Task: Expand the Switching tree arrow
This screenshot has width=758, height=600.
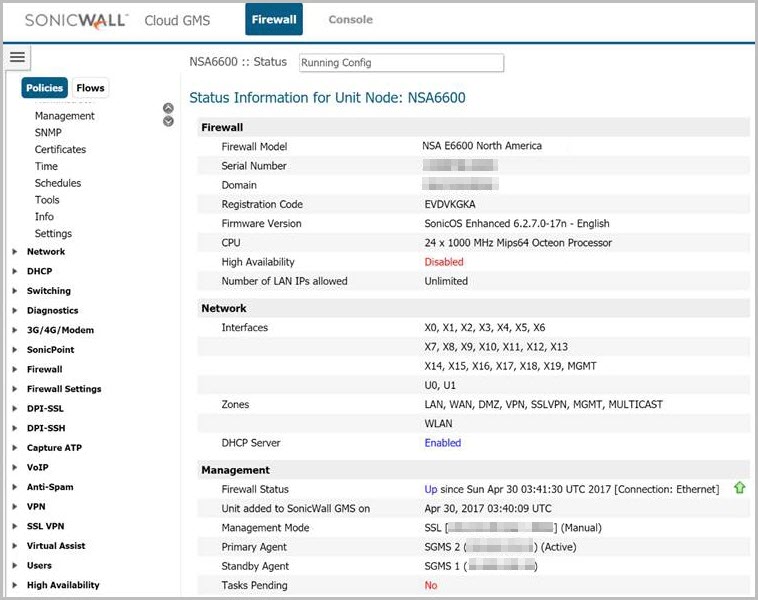Action: [x=15, y=291]
